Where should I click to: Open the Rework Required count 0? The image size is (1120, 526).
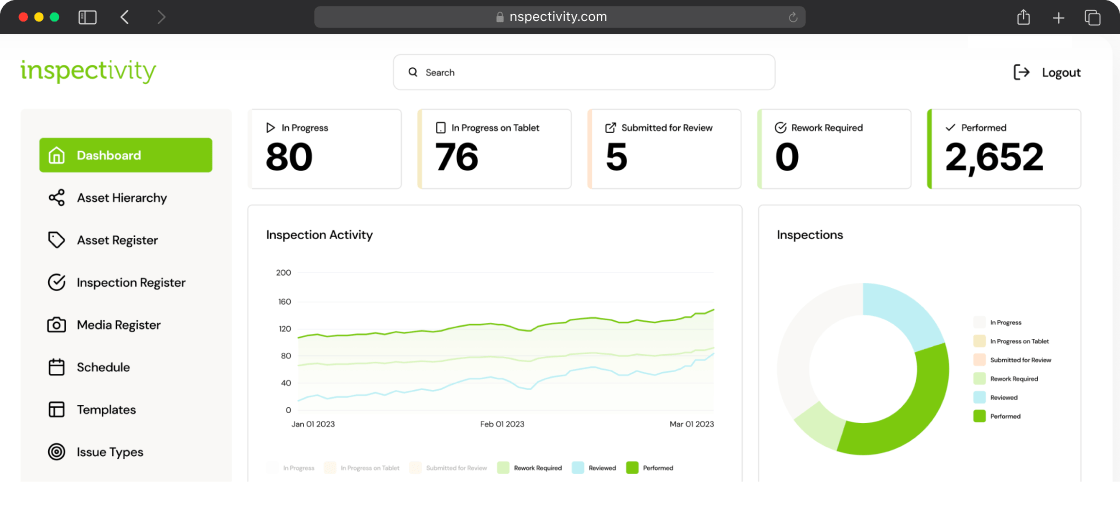787,157
